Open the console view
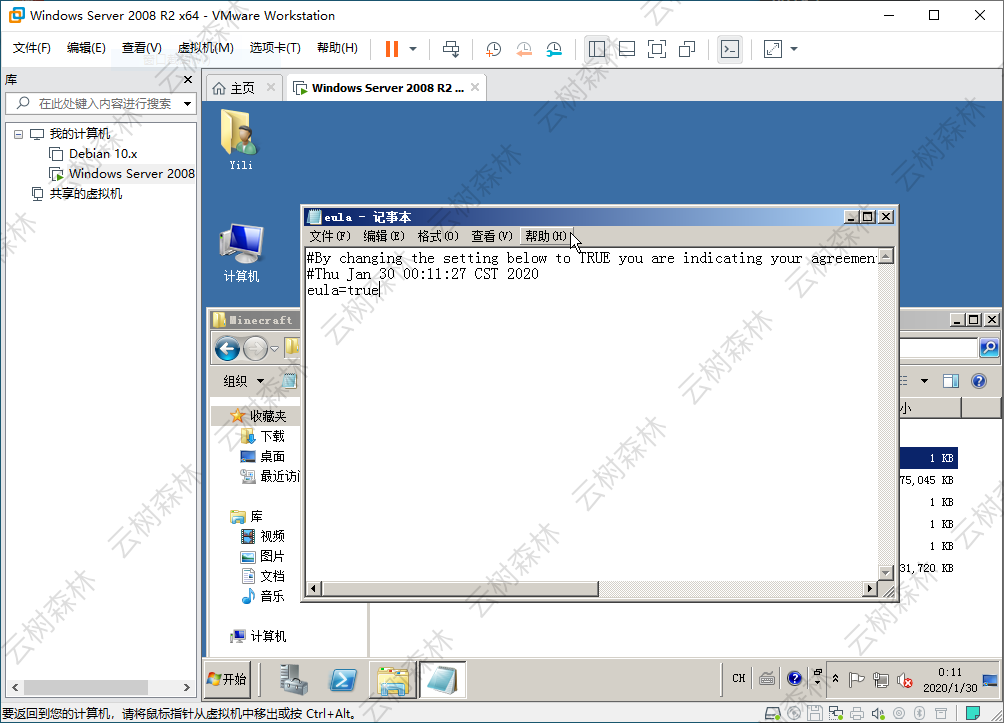Screen dimensions: 1004x723 pos(730,49)
